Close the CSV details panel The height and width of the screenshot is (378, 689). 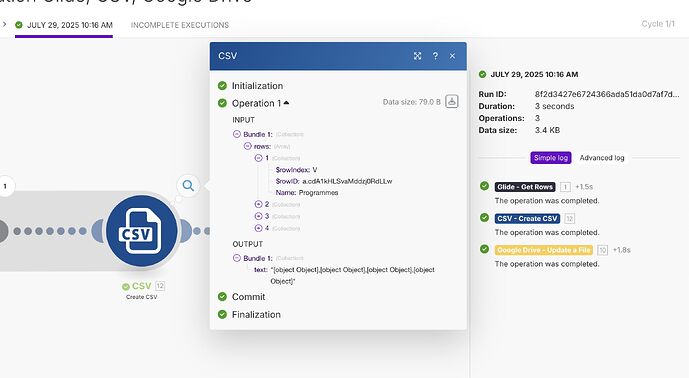[x=452, y=56]
